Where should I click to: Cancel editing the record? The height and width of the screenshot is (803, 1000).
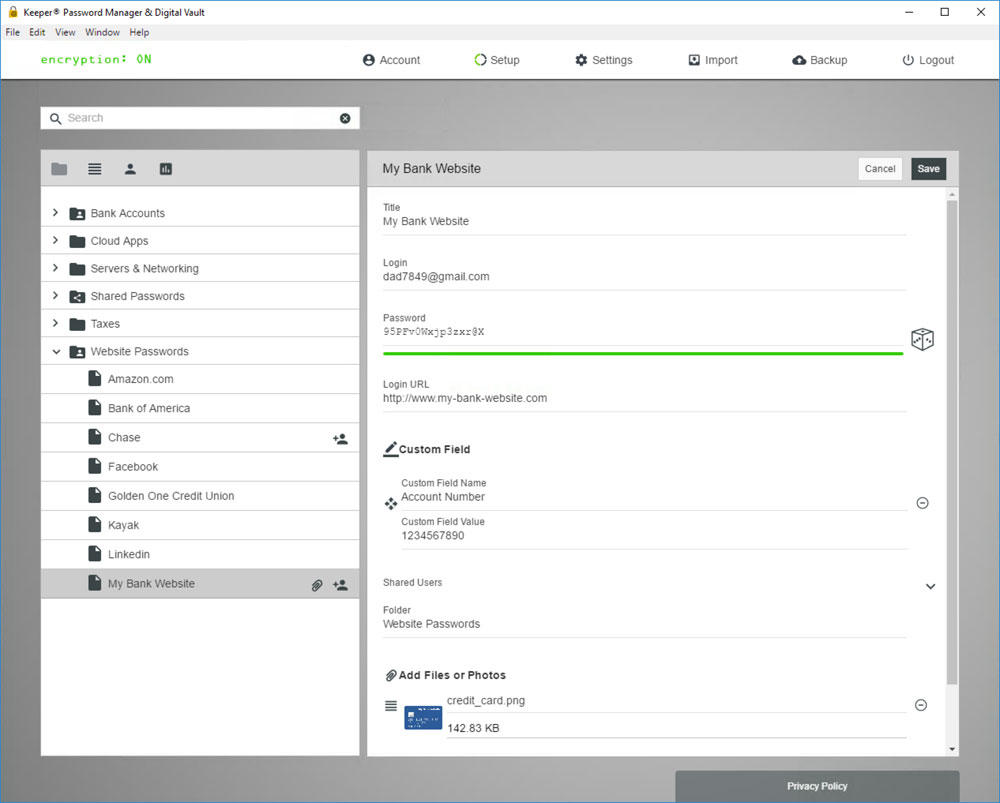(879, 169)
